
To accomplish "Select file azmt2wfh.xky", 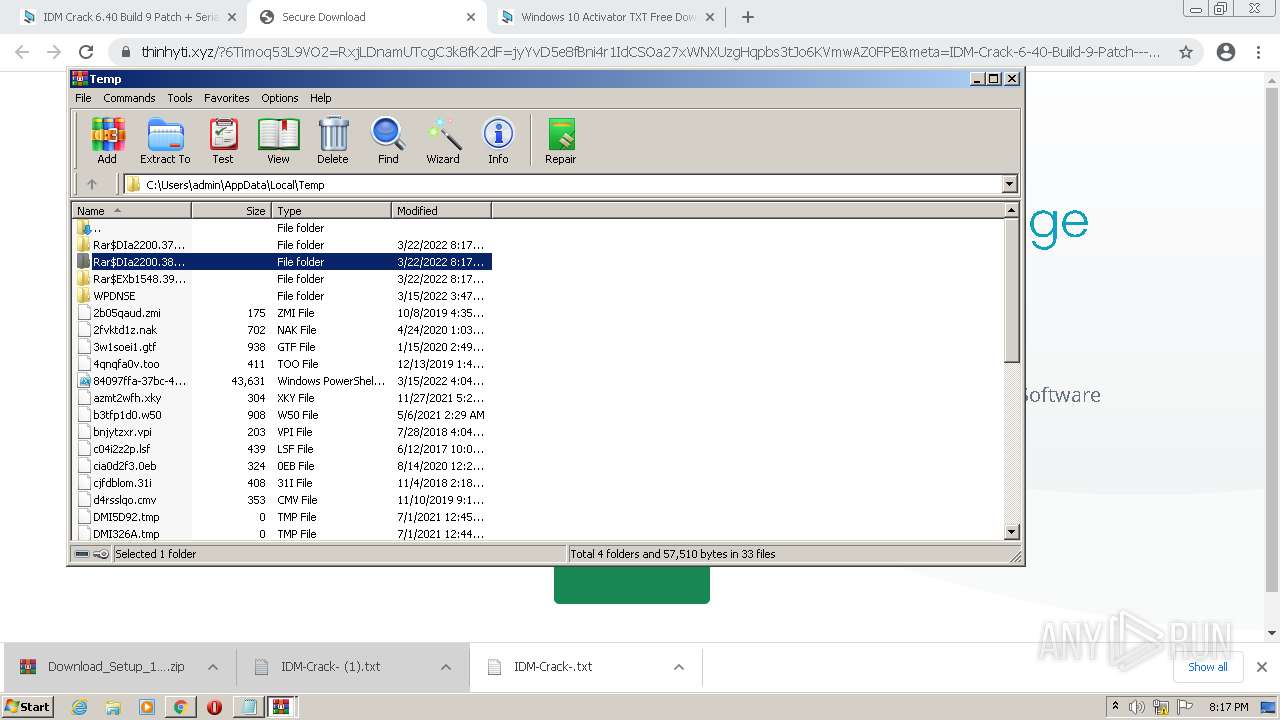I will 282,398.
